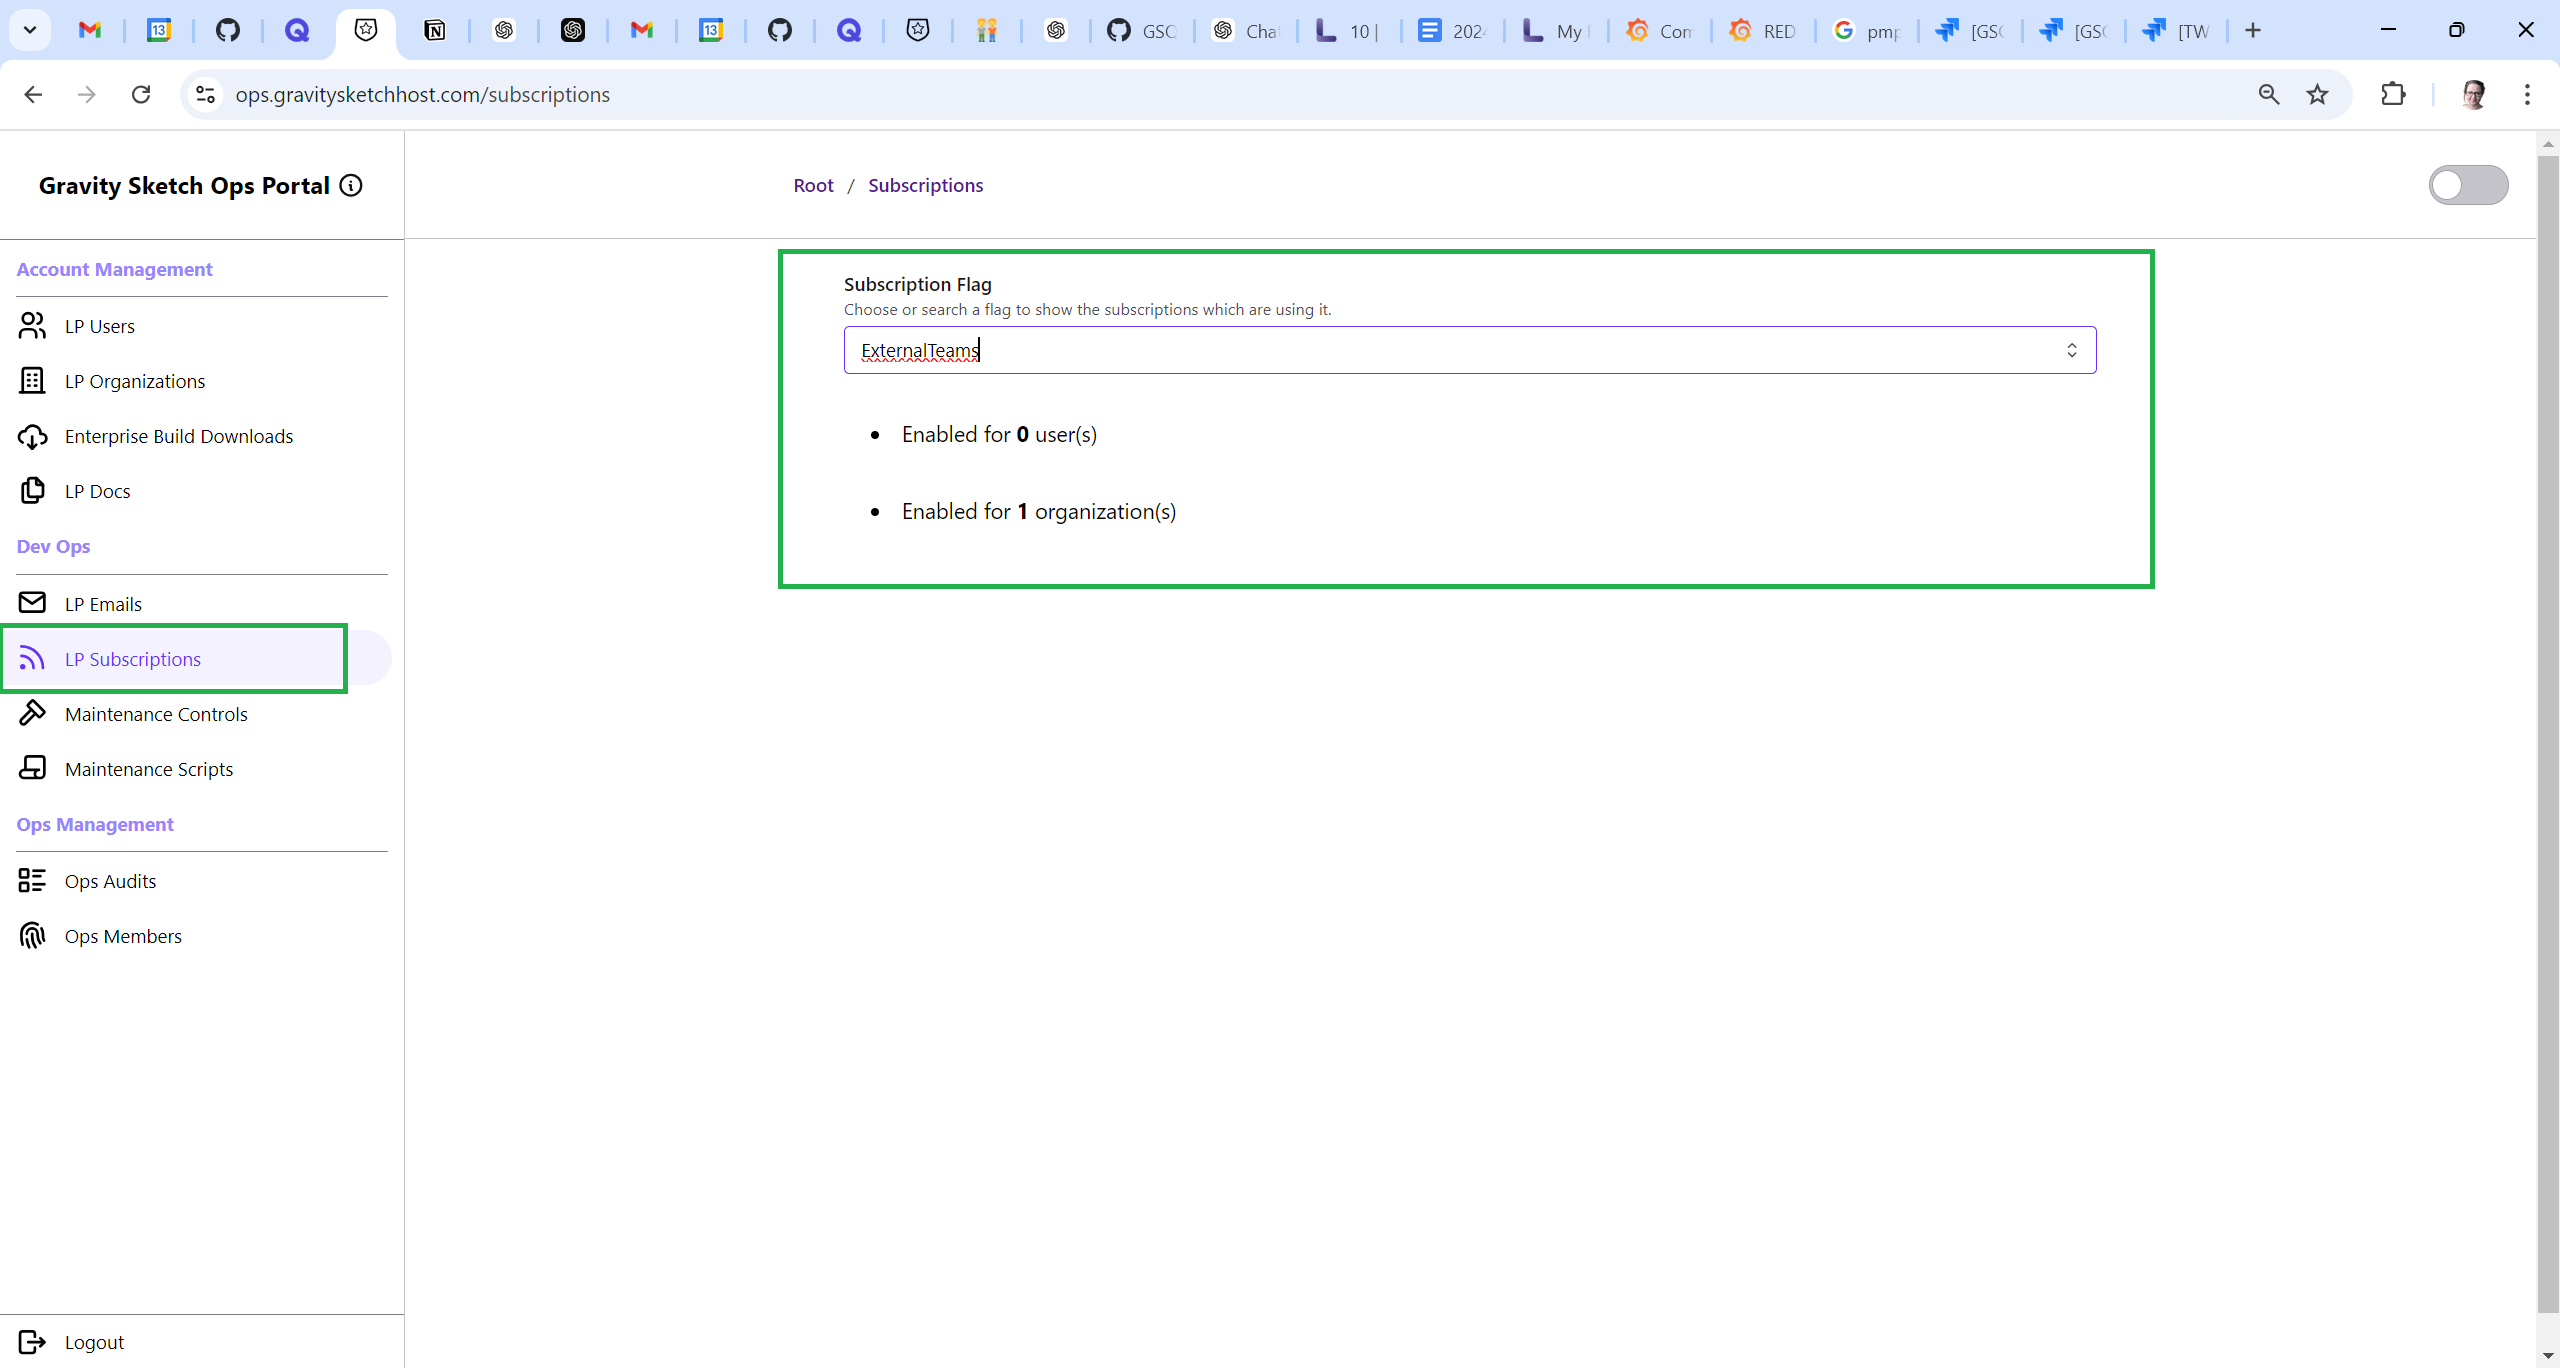
Task: Open the Maintenance Controls hammer icon
Action: (x=32, y=713)
